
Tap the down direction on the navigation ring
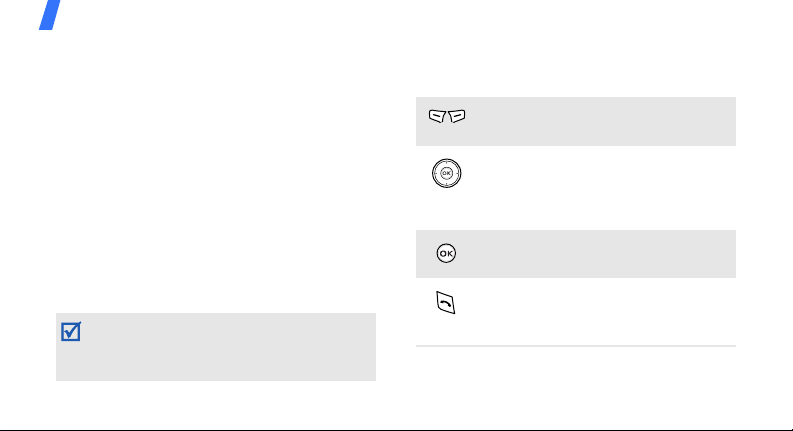tap(447, 185)
